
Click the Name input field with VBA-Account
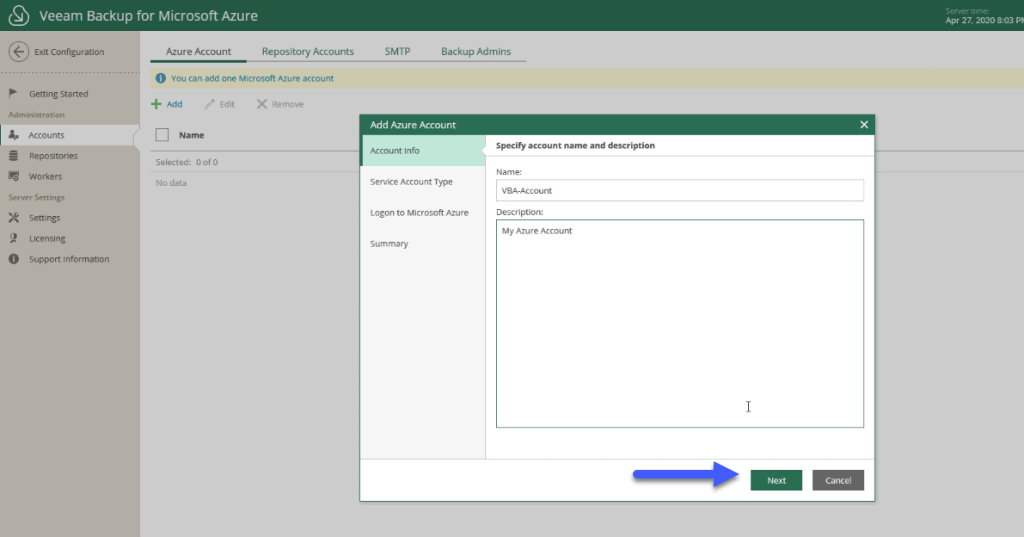point(680,190)
